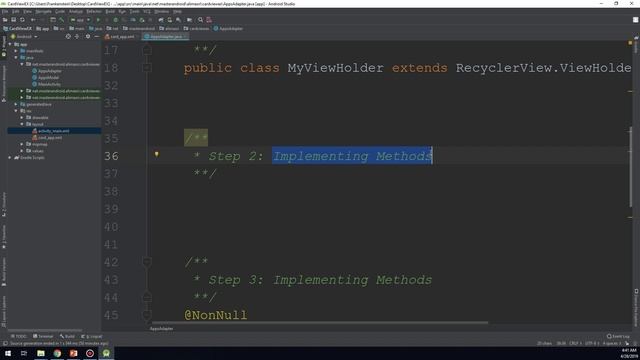This screenshot has height=360, width=640.
Task: Click the Save All toolbar icon
Action: [x=13, y=20]
